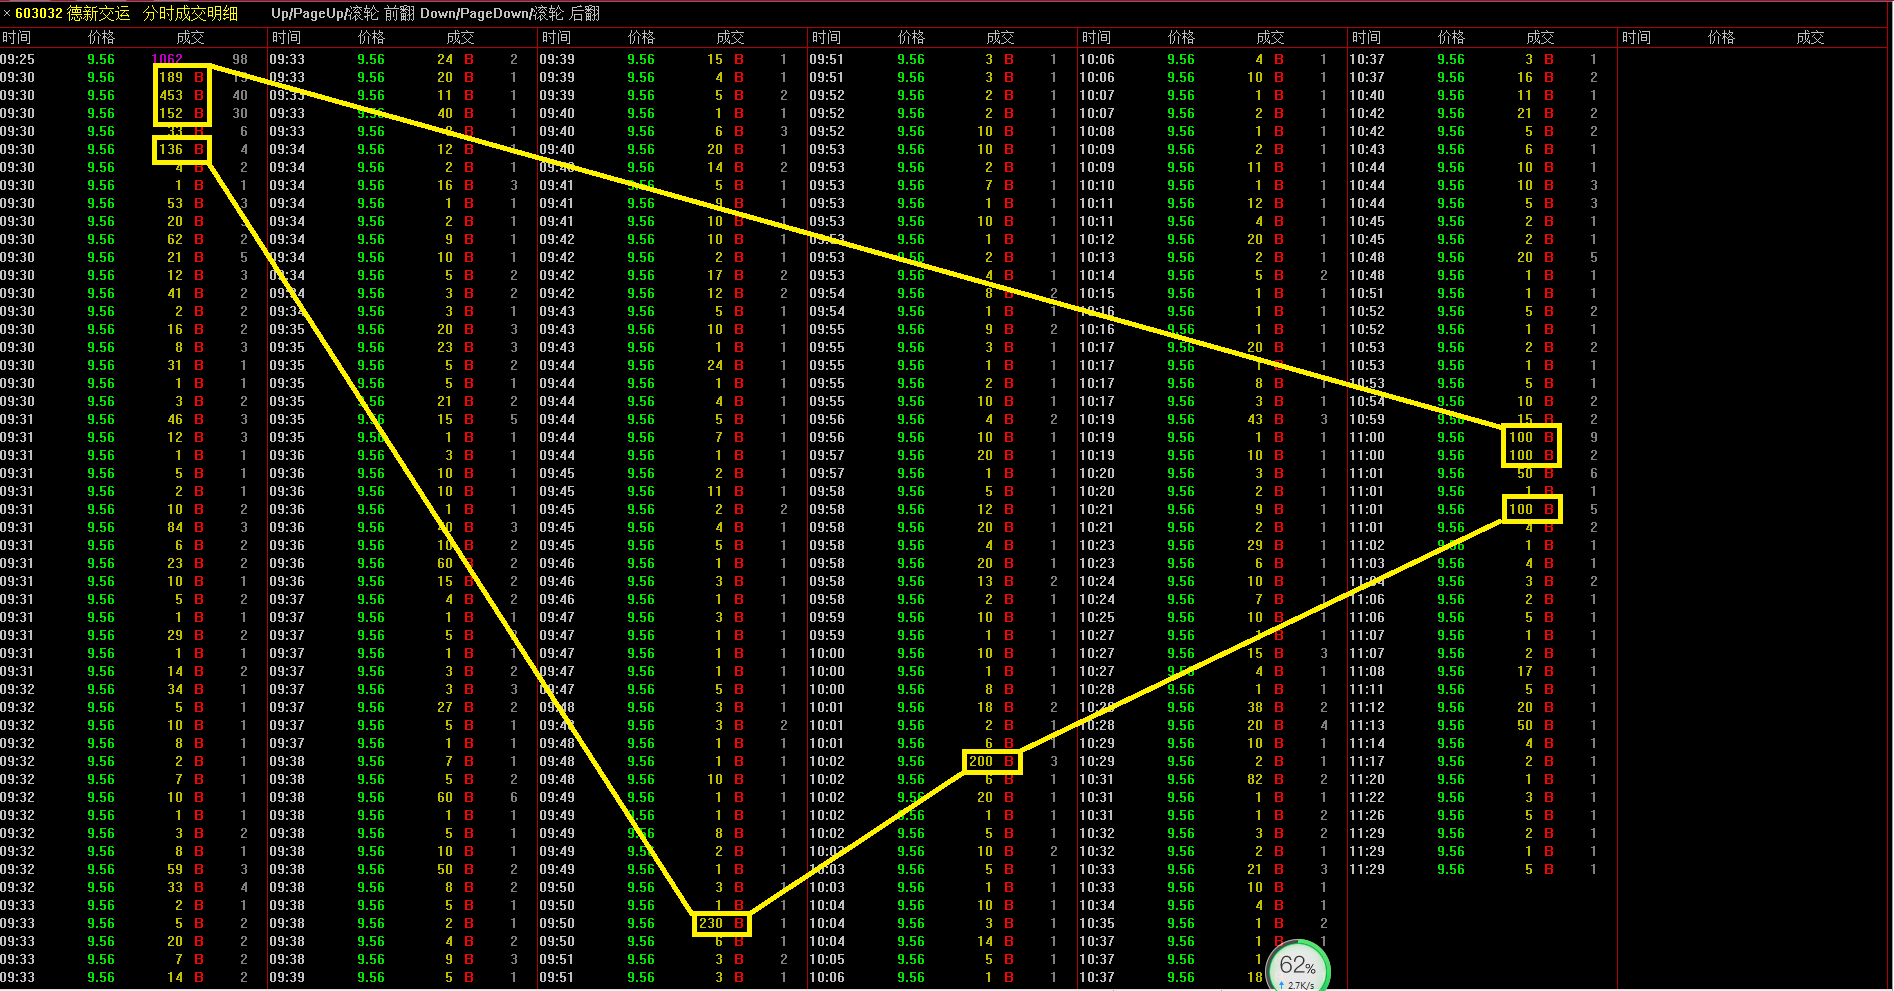This screenshot has height=991, width=1894.
Task: Click the 11:14 time cell
Action: click(1367, 743)
